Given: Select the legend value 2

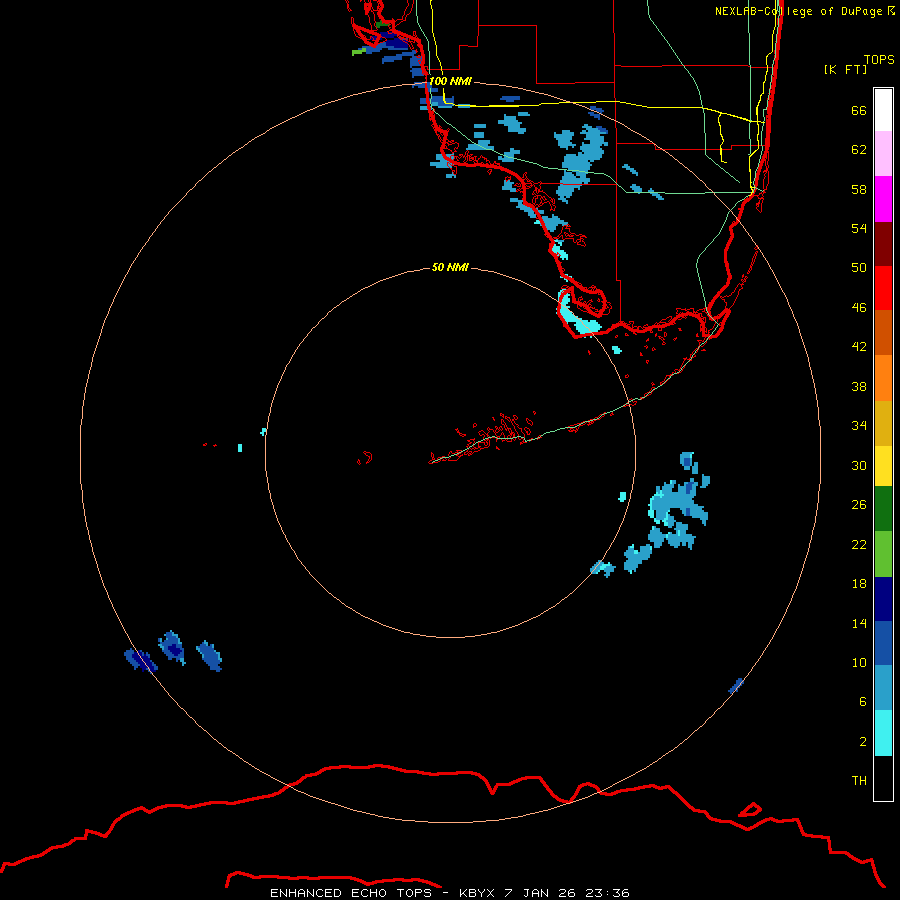Looking at the screenshot, I should tap(863, 741).
